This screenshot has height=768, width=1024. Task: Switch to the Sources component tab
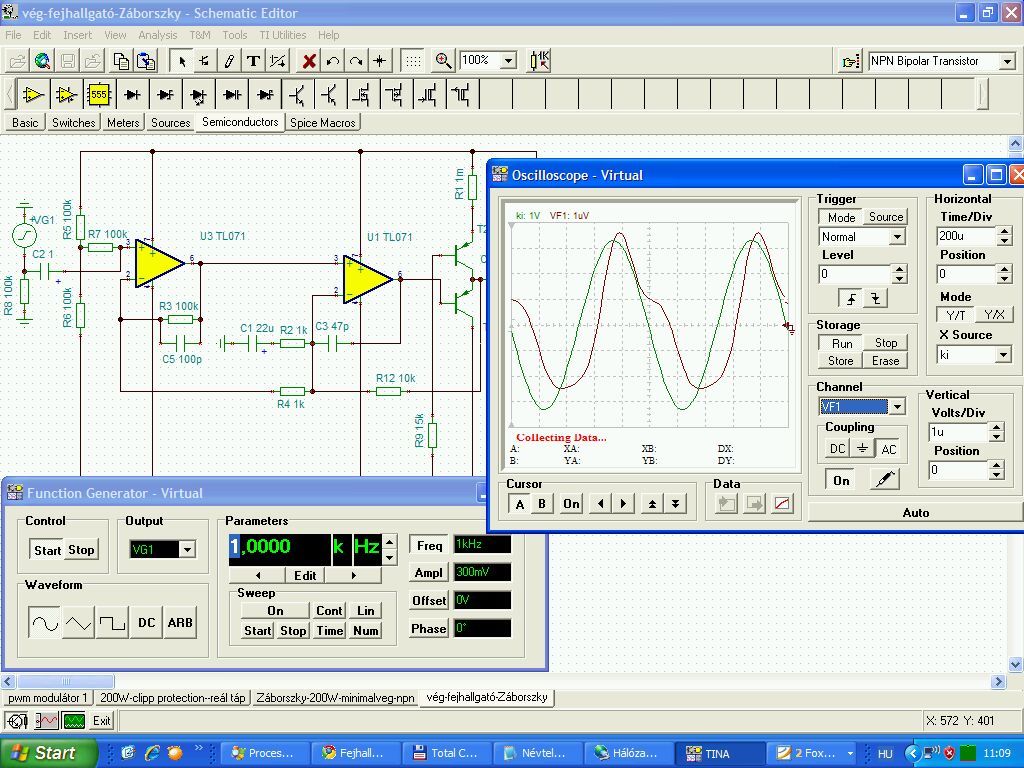coord(170,123)
